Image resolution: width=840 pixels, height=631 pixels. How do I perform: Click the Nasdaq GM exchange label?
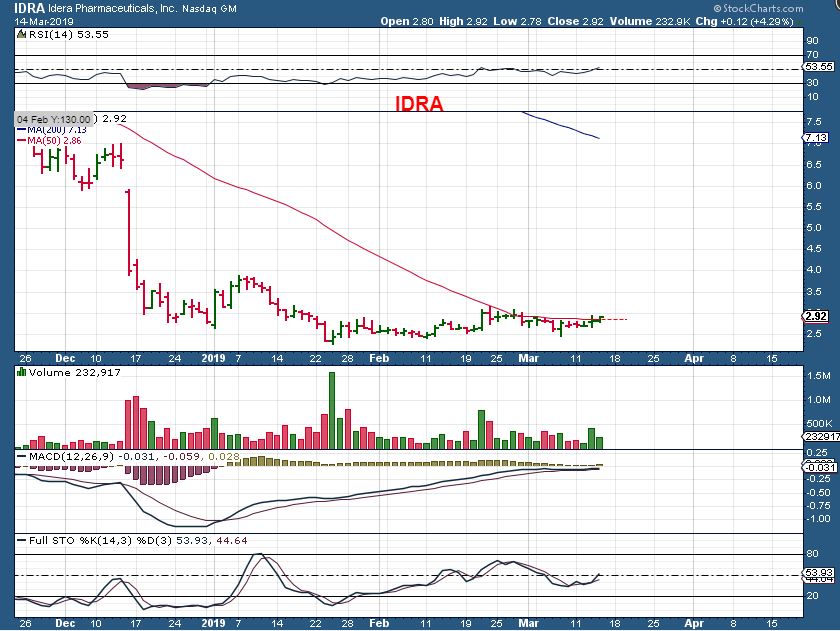(x=209, y=9)
